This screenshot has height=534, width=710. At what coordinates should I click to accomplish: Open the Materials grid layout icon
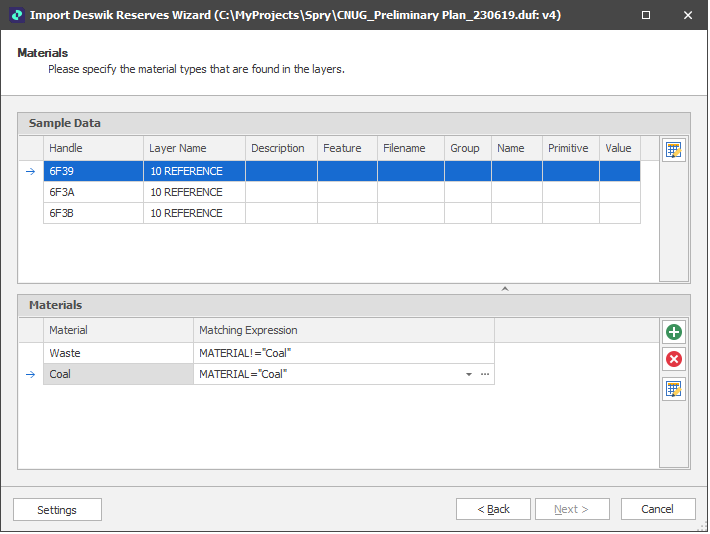click(x=674, y=389)
